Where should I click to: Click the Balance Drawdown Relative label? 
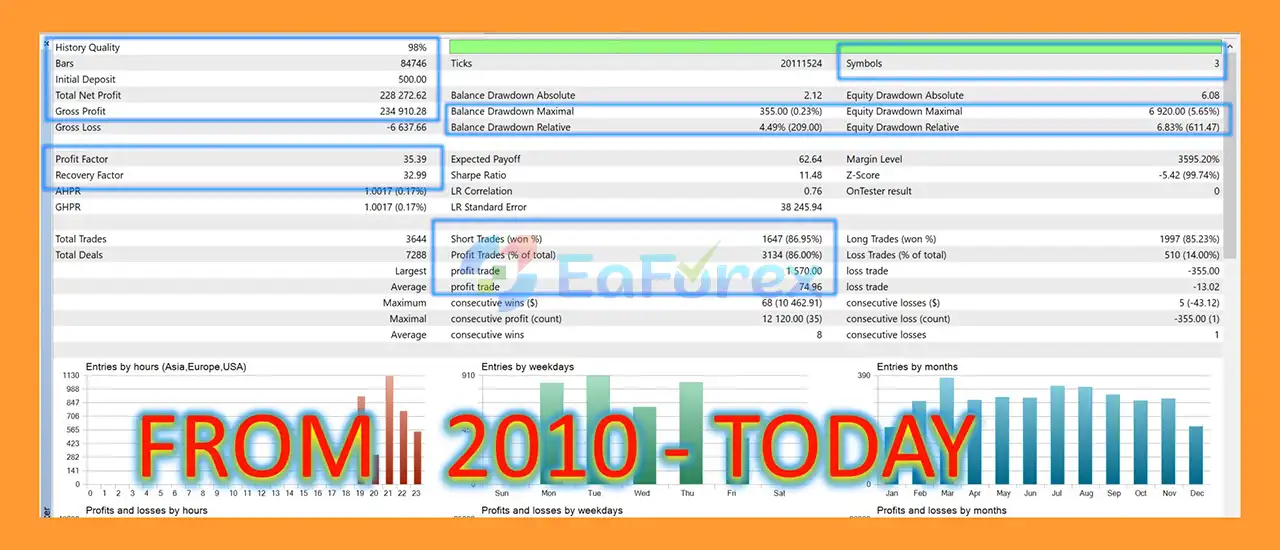(510, 127)
